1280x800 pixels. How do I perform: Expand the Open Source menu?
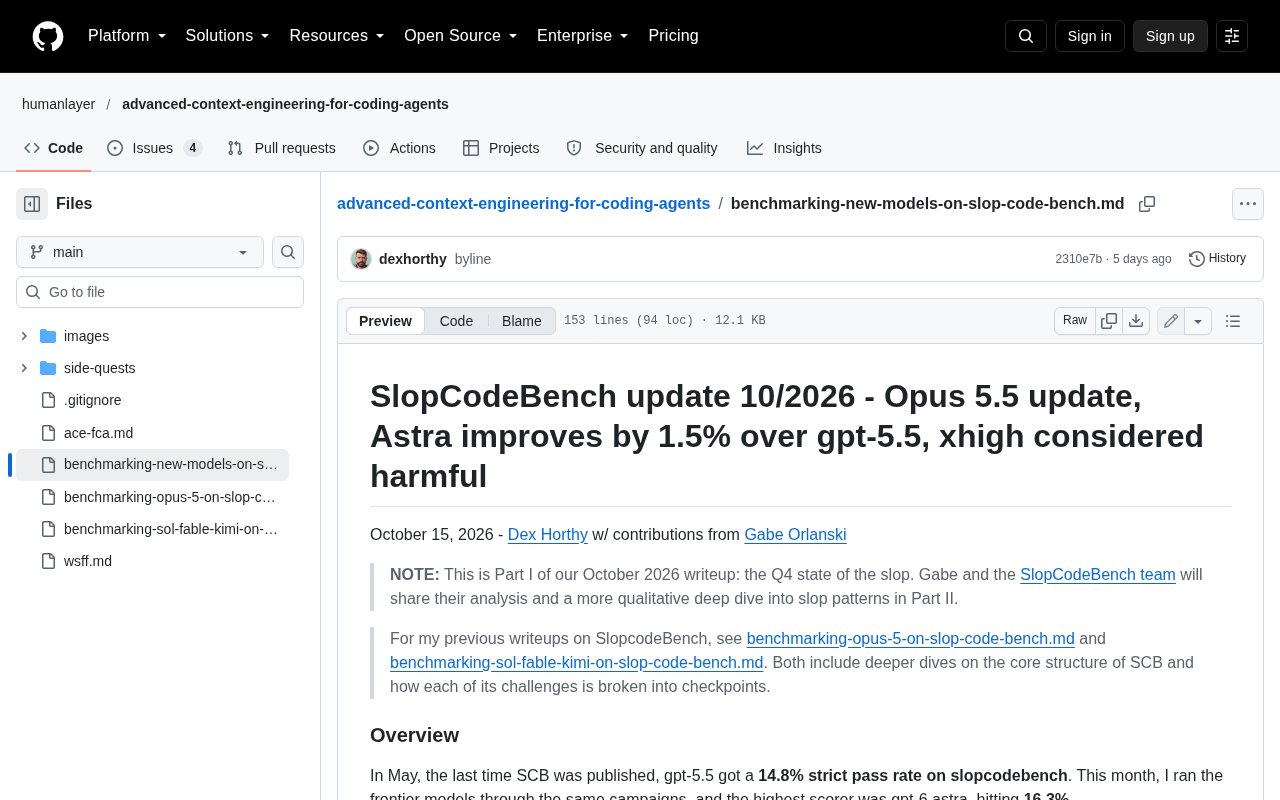coord(461,36)
